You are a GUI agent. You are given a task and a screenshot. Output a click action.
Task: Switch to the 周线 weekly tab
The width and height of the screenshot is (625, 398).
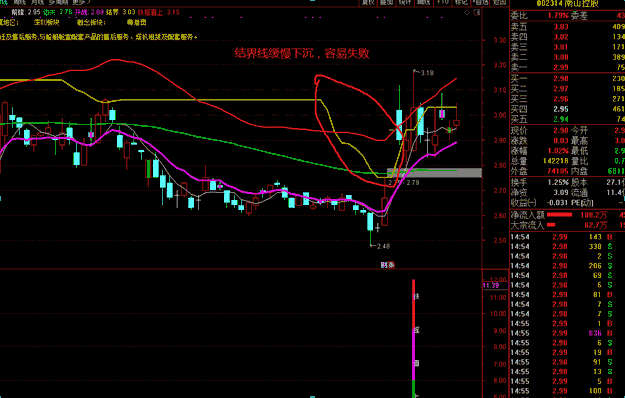tap(19, 2)
